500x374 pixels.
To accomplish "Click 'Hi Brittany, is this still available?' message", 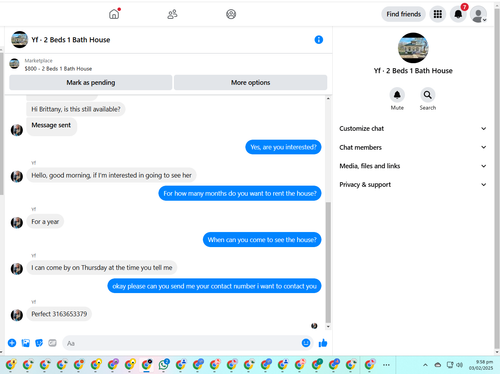I will [x=76, y=109].
